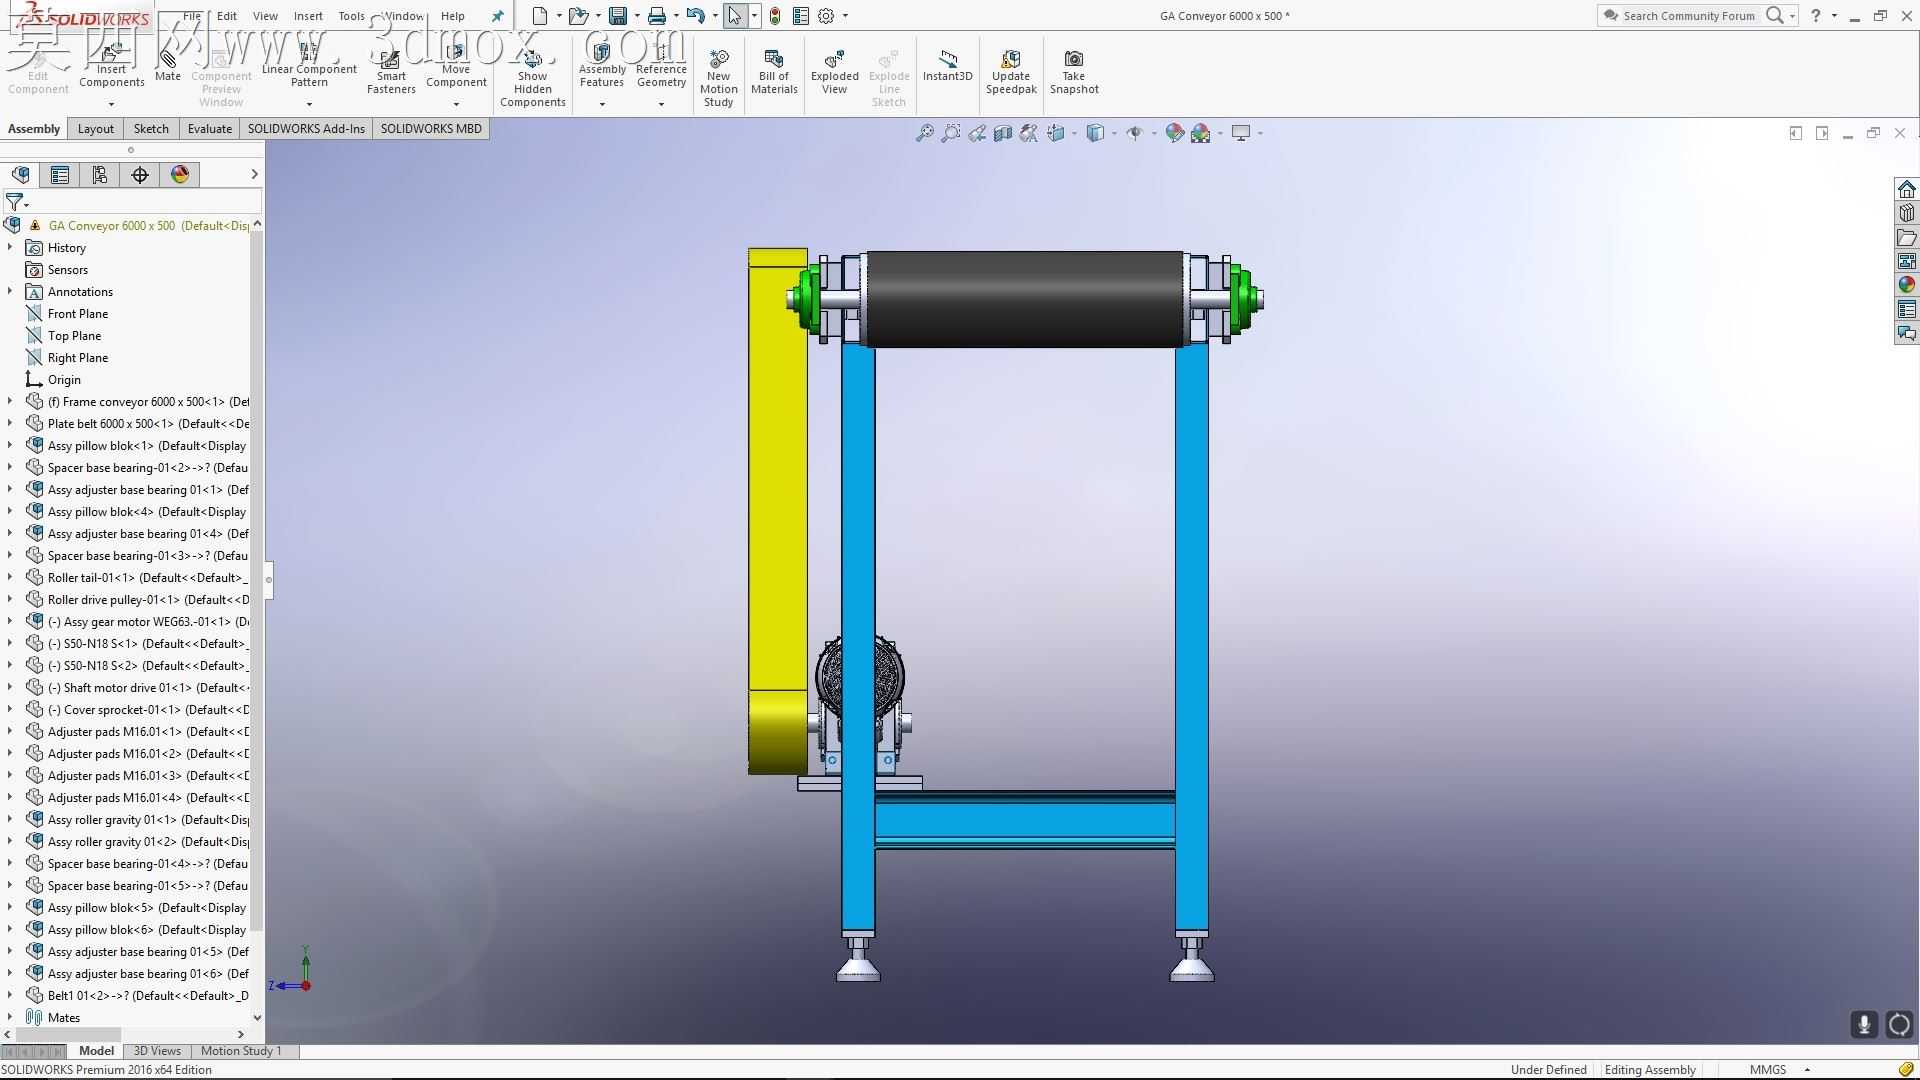
Task: Expand Insert Components dropdown arrow
Action: point(111,104)
